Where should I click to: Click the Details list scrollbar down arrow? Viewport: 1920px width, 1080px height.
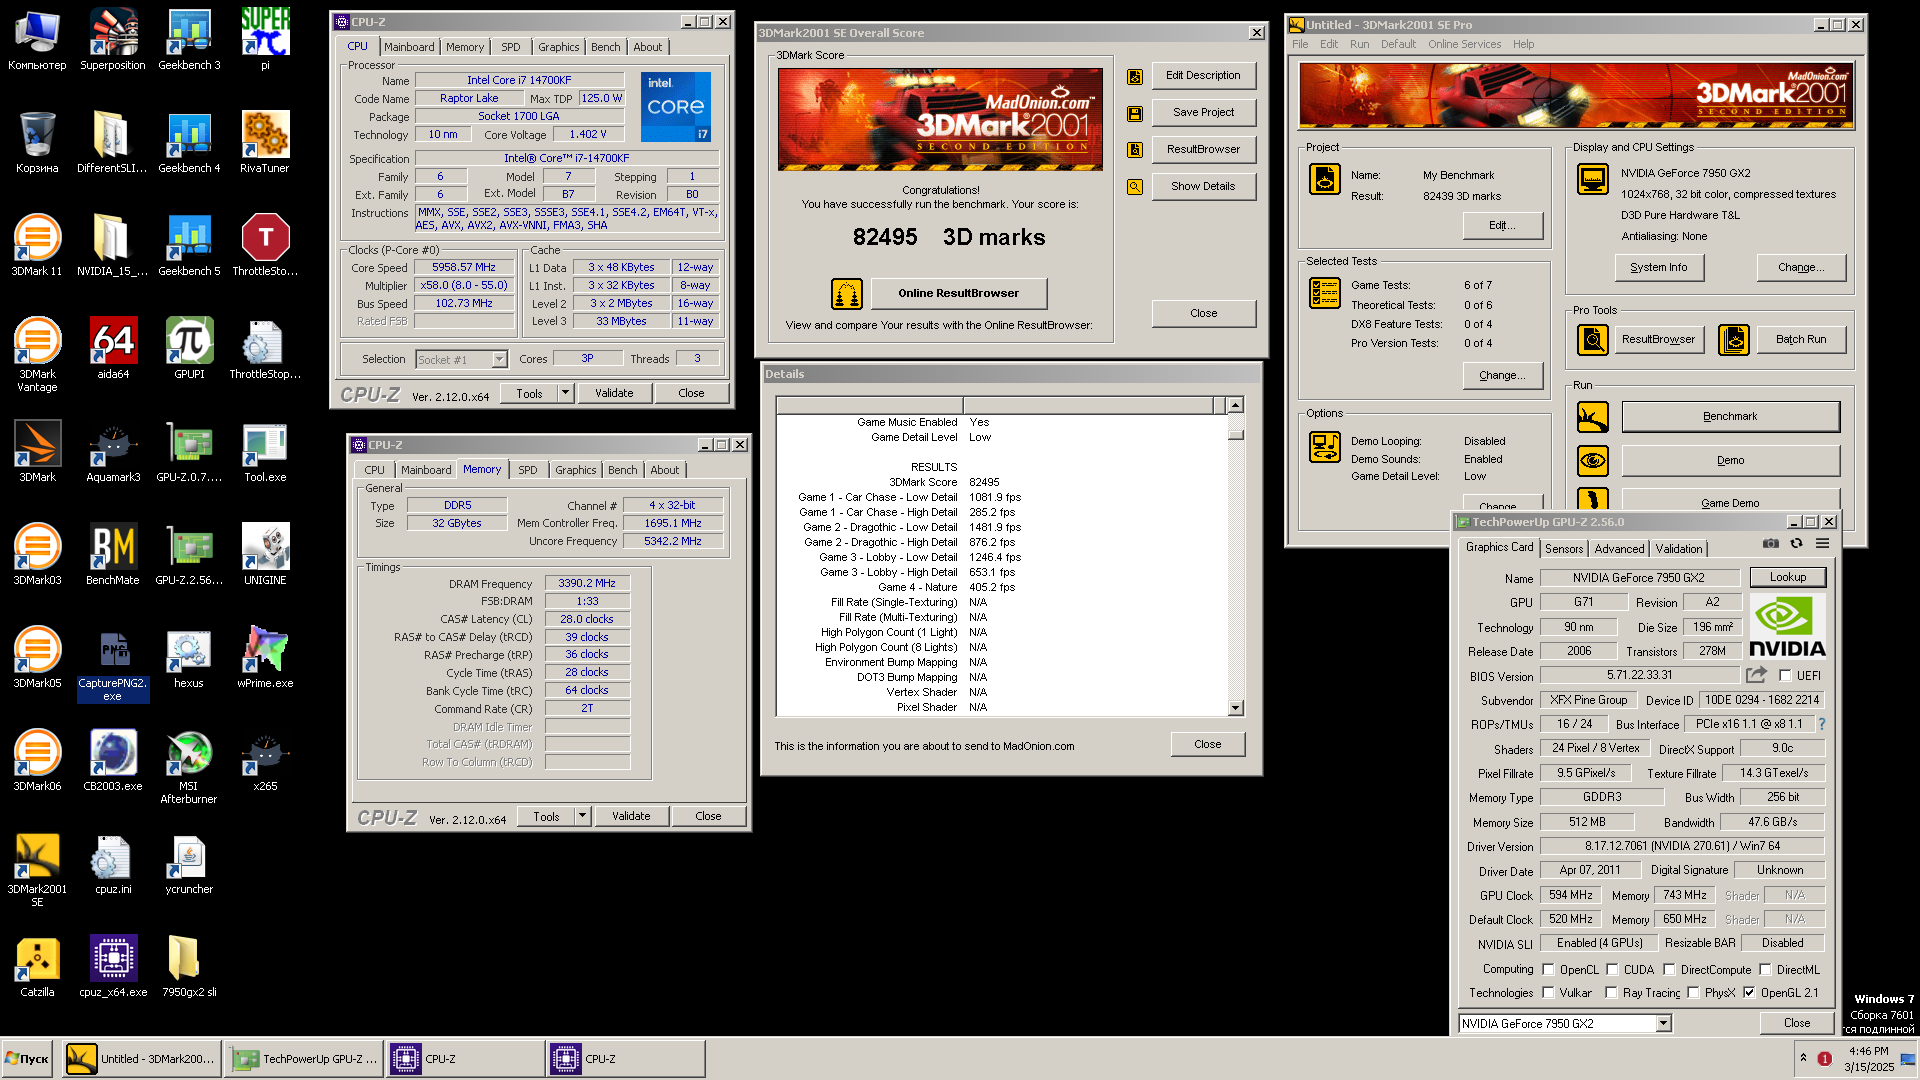tap(1236, 708)
